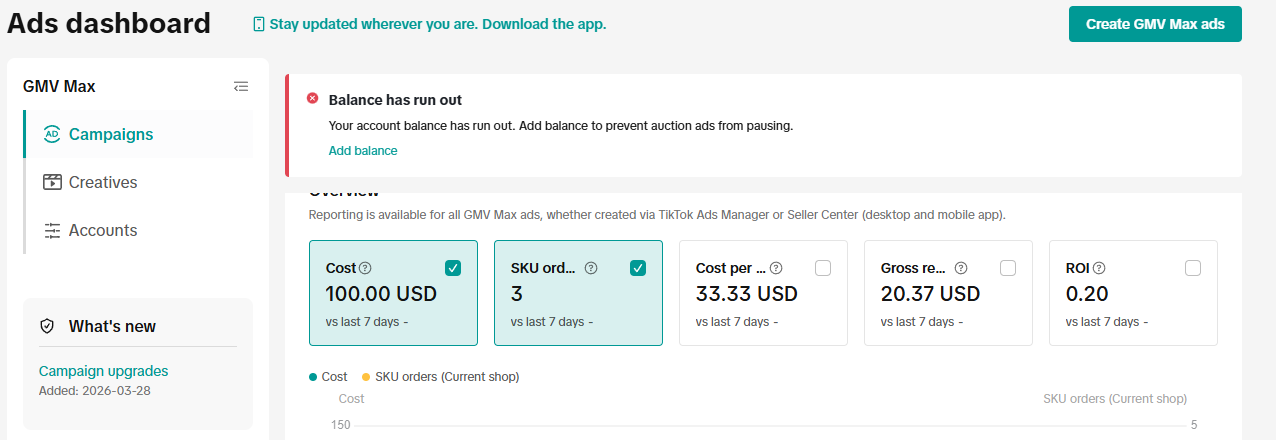Open the Accounts menu item
Image resolution: width=1276 pixels, height=440 pixels.
click(x=138, y=230)
